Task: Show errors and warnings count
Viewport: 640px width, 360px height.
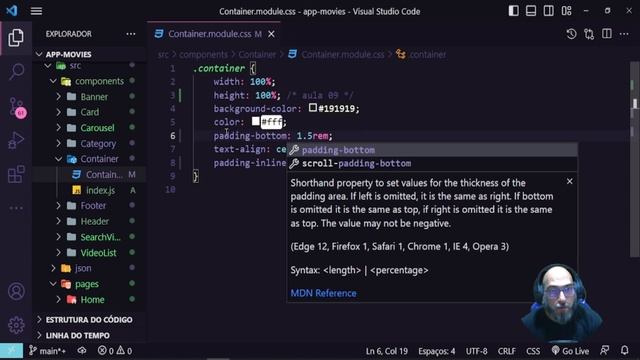Action: 115,351
